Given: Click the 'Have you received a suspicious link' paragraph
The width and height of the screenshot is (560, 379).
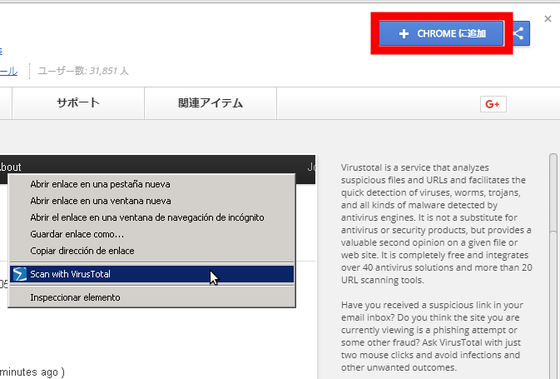Looking at the screenshot, I should (x=432, y=336).
